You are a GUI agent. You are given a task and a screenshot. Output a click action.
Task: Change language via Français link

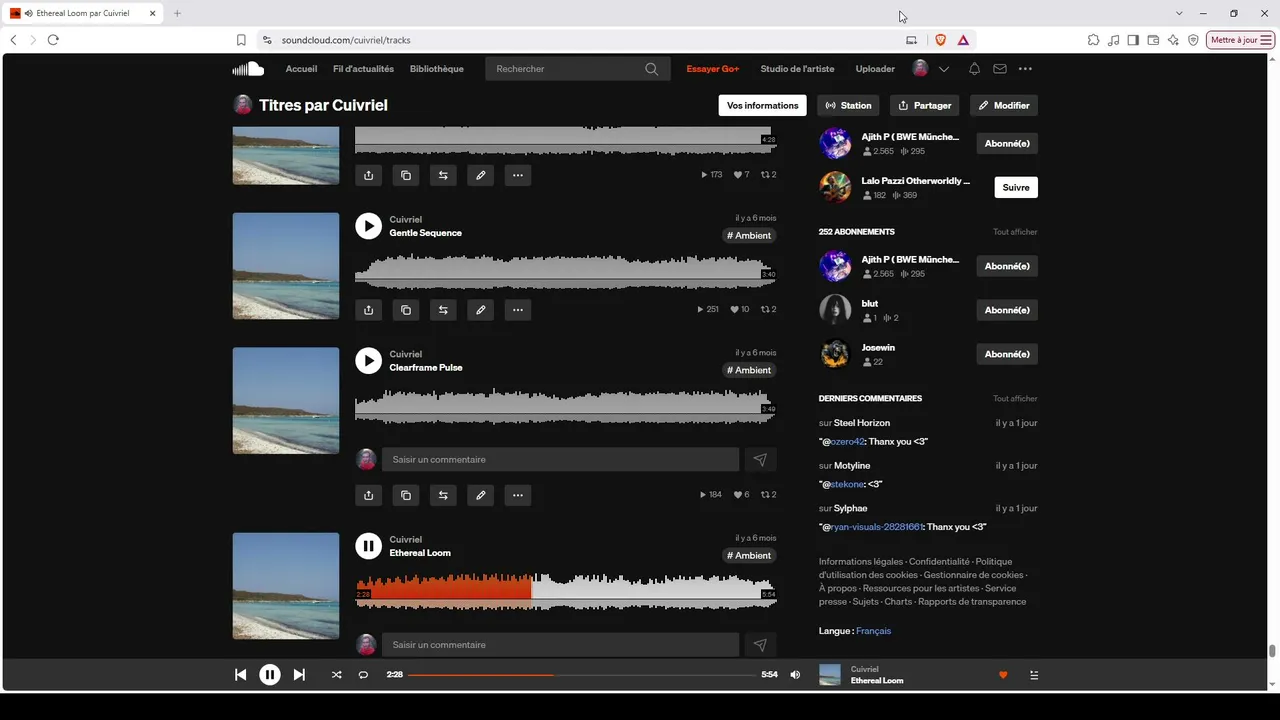[x=874, y=631]
